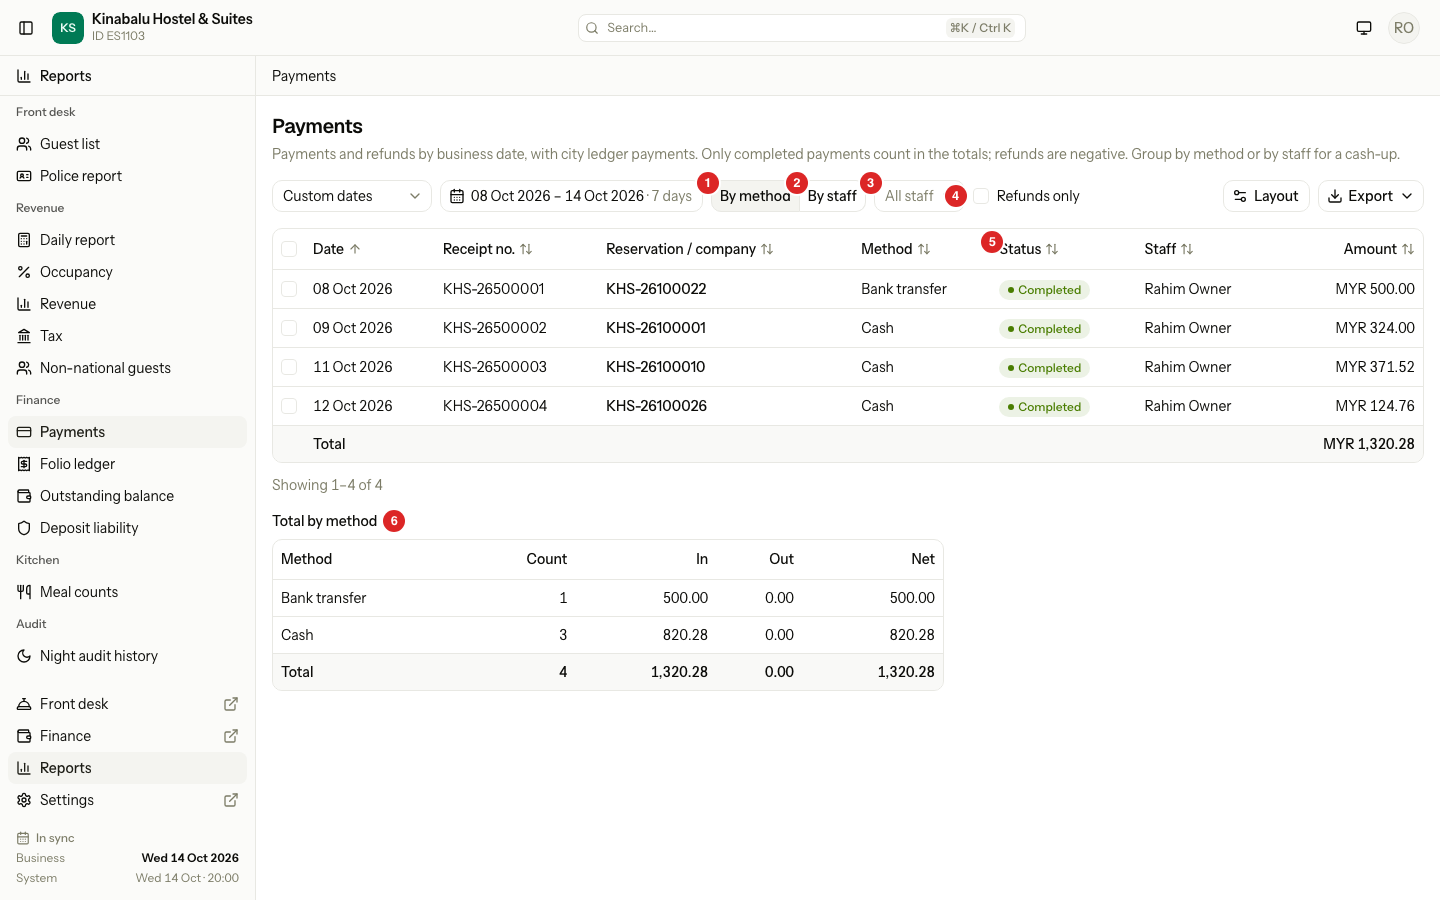Collapse the sidebar with the panel icon
1440x900 pixels.
pos(27,28)
